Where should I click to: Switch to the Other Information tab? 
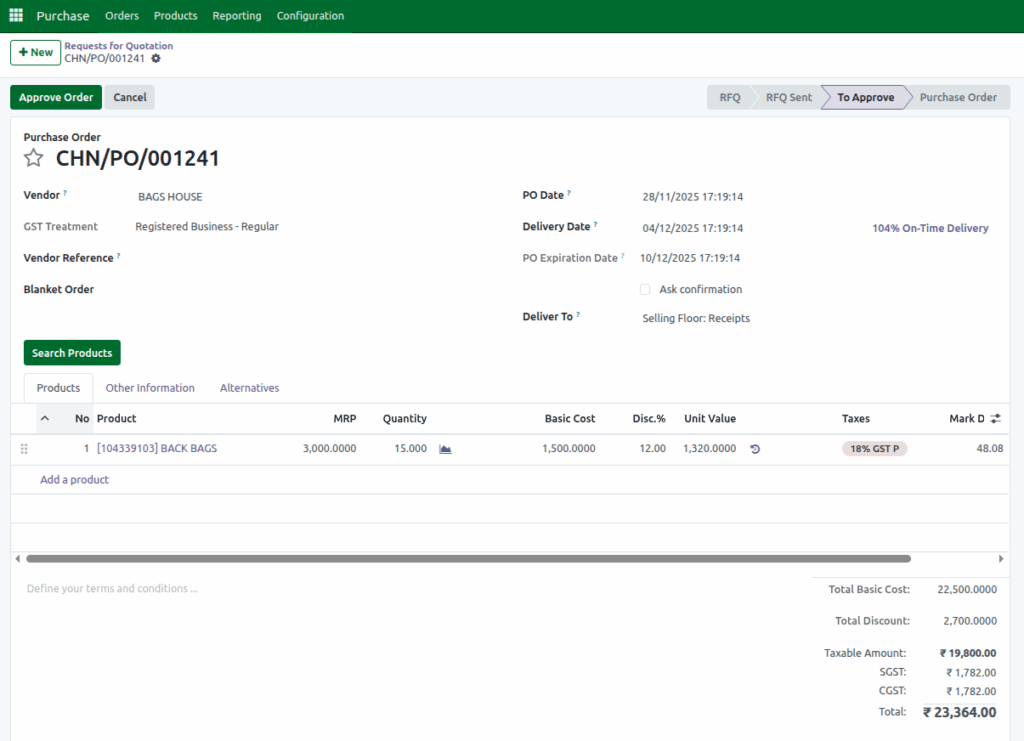[150, 388]
